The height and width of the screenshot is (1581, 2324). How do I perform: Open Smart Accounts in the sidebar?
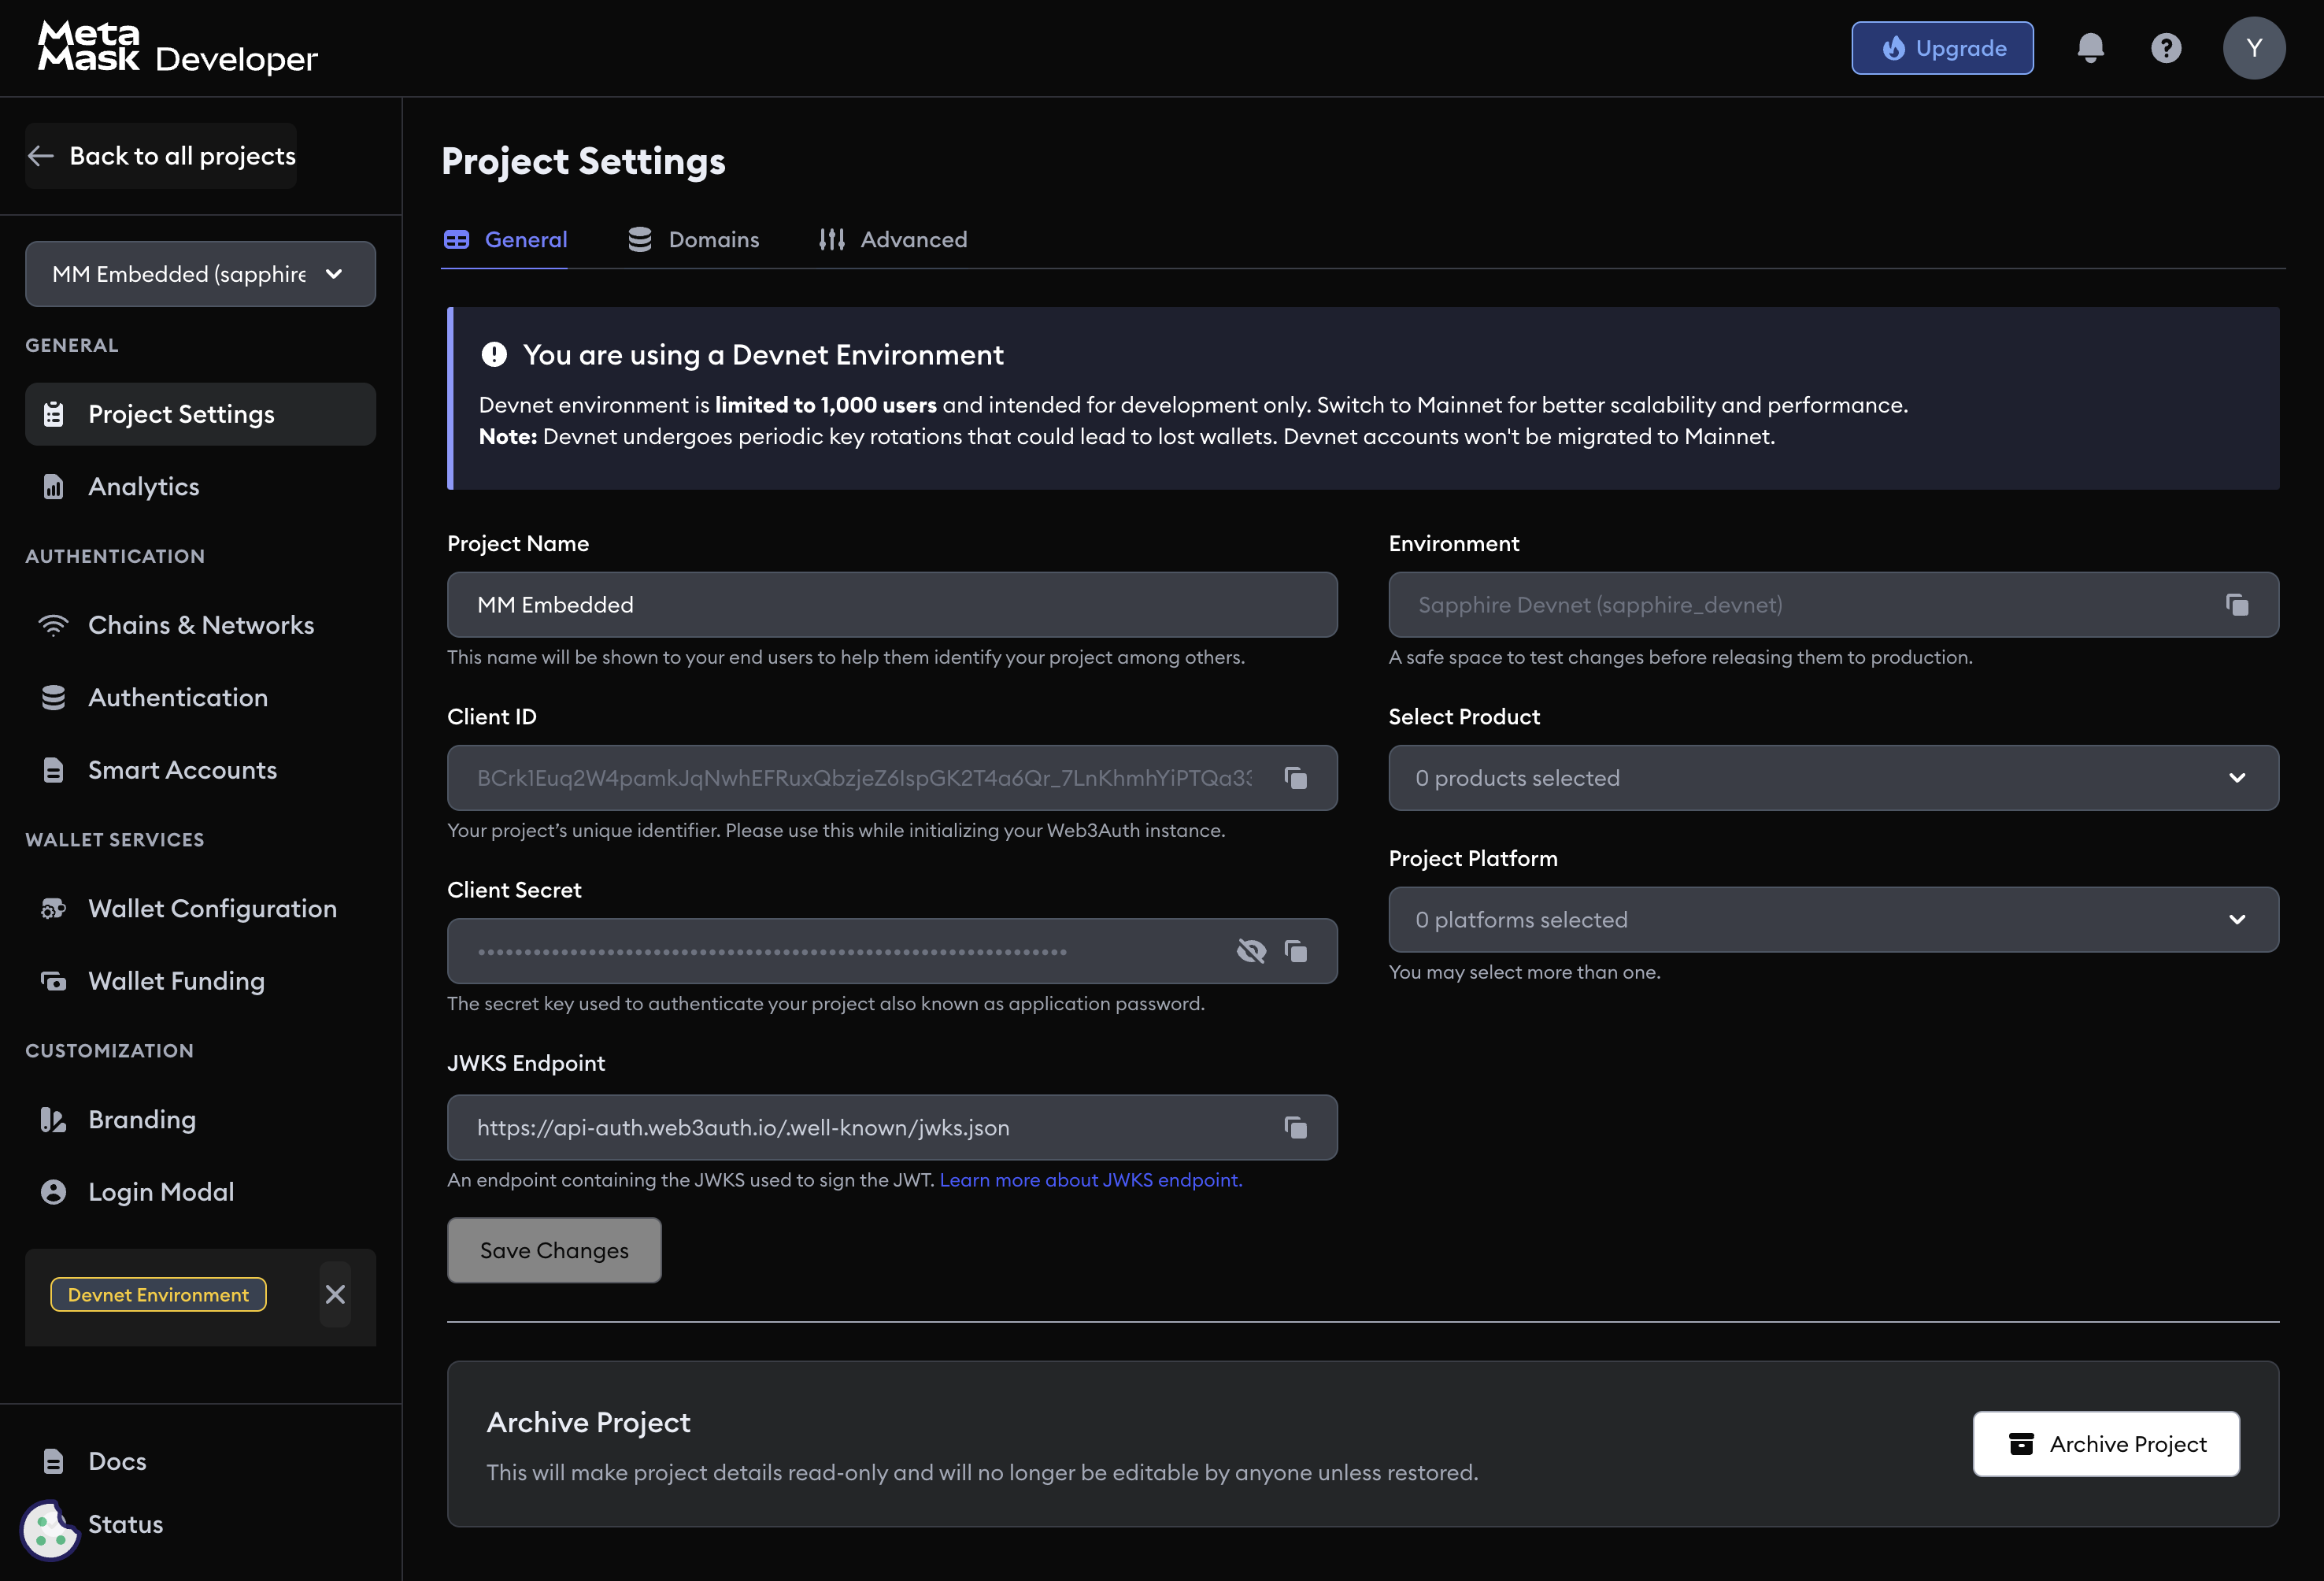click(200, 770)
